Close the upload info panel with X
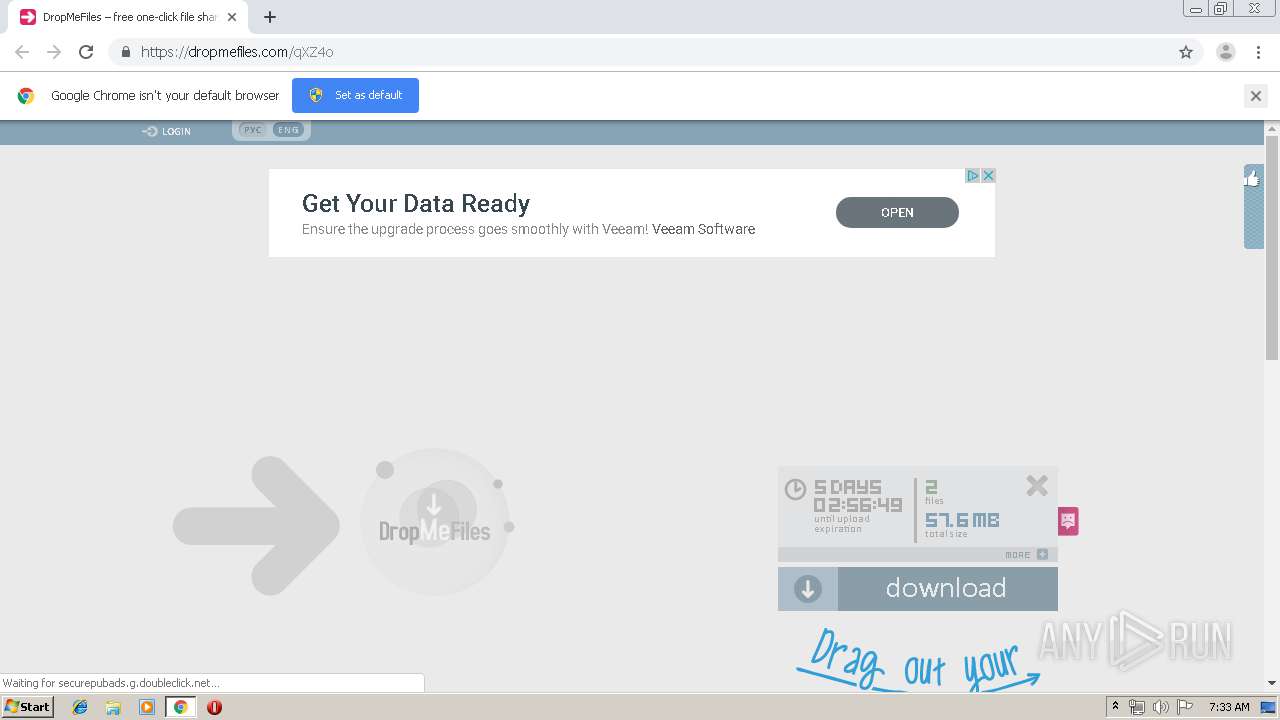Viewport: 1280px width, 720px height. [1037, 486]
